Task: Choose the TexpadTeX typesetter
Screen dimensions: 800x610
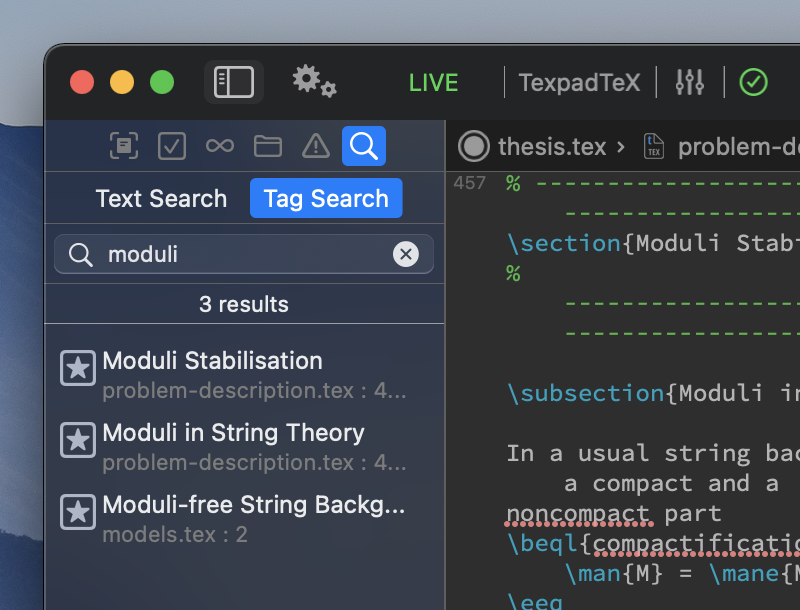Action: coord(579,83)
